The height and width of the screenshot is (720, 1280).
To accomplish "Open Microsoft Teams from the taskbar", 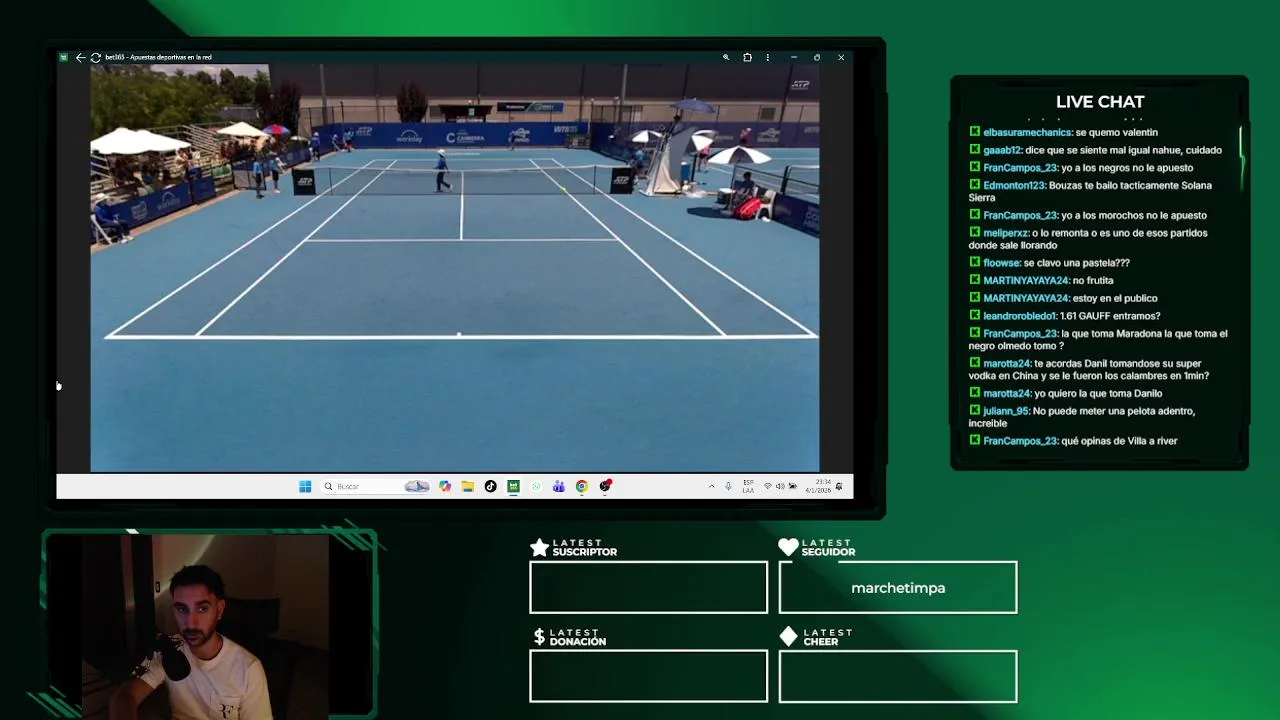I will point(558,486).
